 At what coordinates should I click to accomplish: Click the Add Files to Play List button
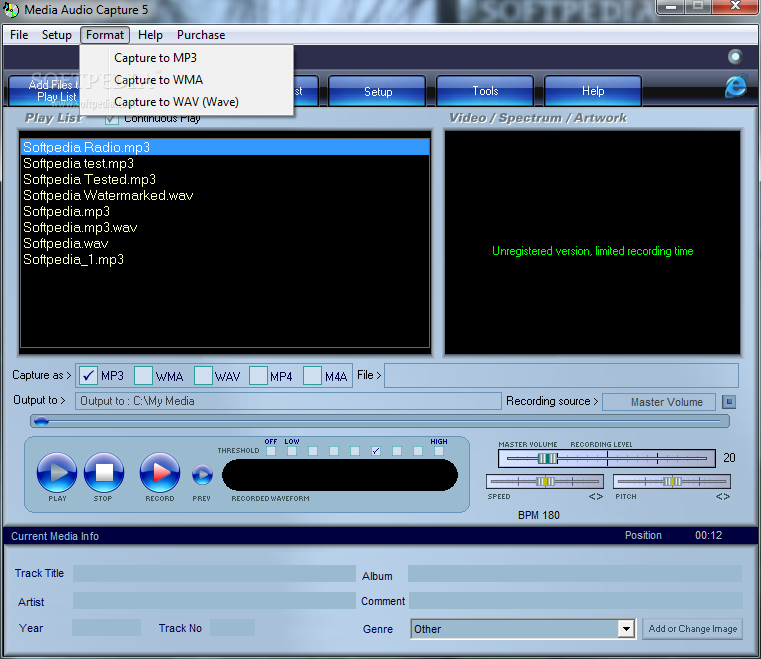tap(45, 91)
